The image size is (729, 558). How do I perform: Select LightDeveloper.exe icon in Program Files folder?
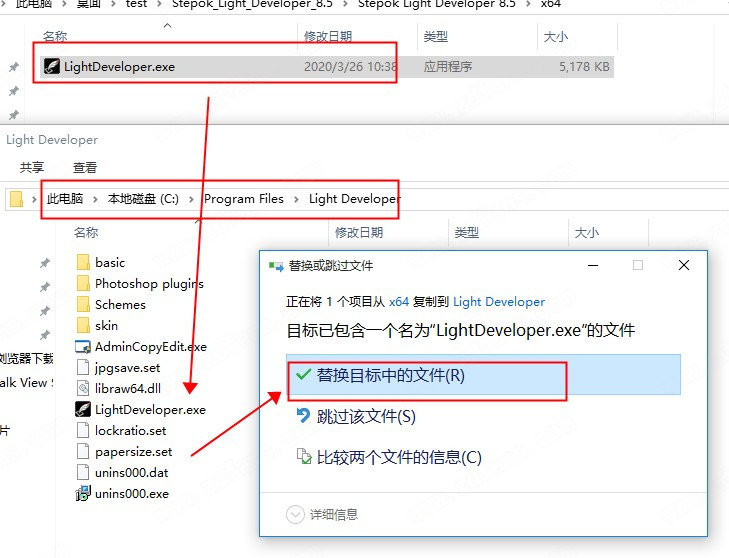pos(83,410)
